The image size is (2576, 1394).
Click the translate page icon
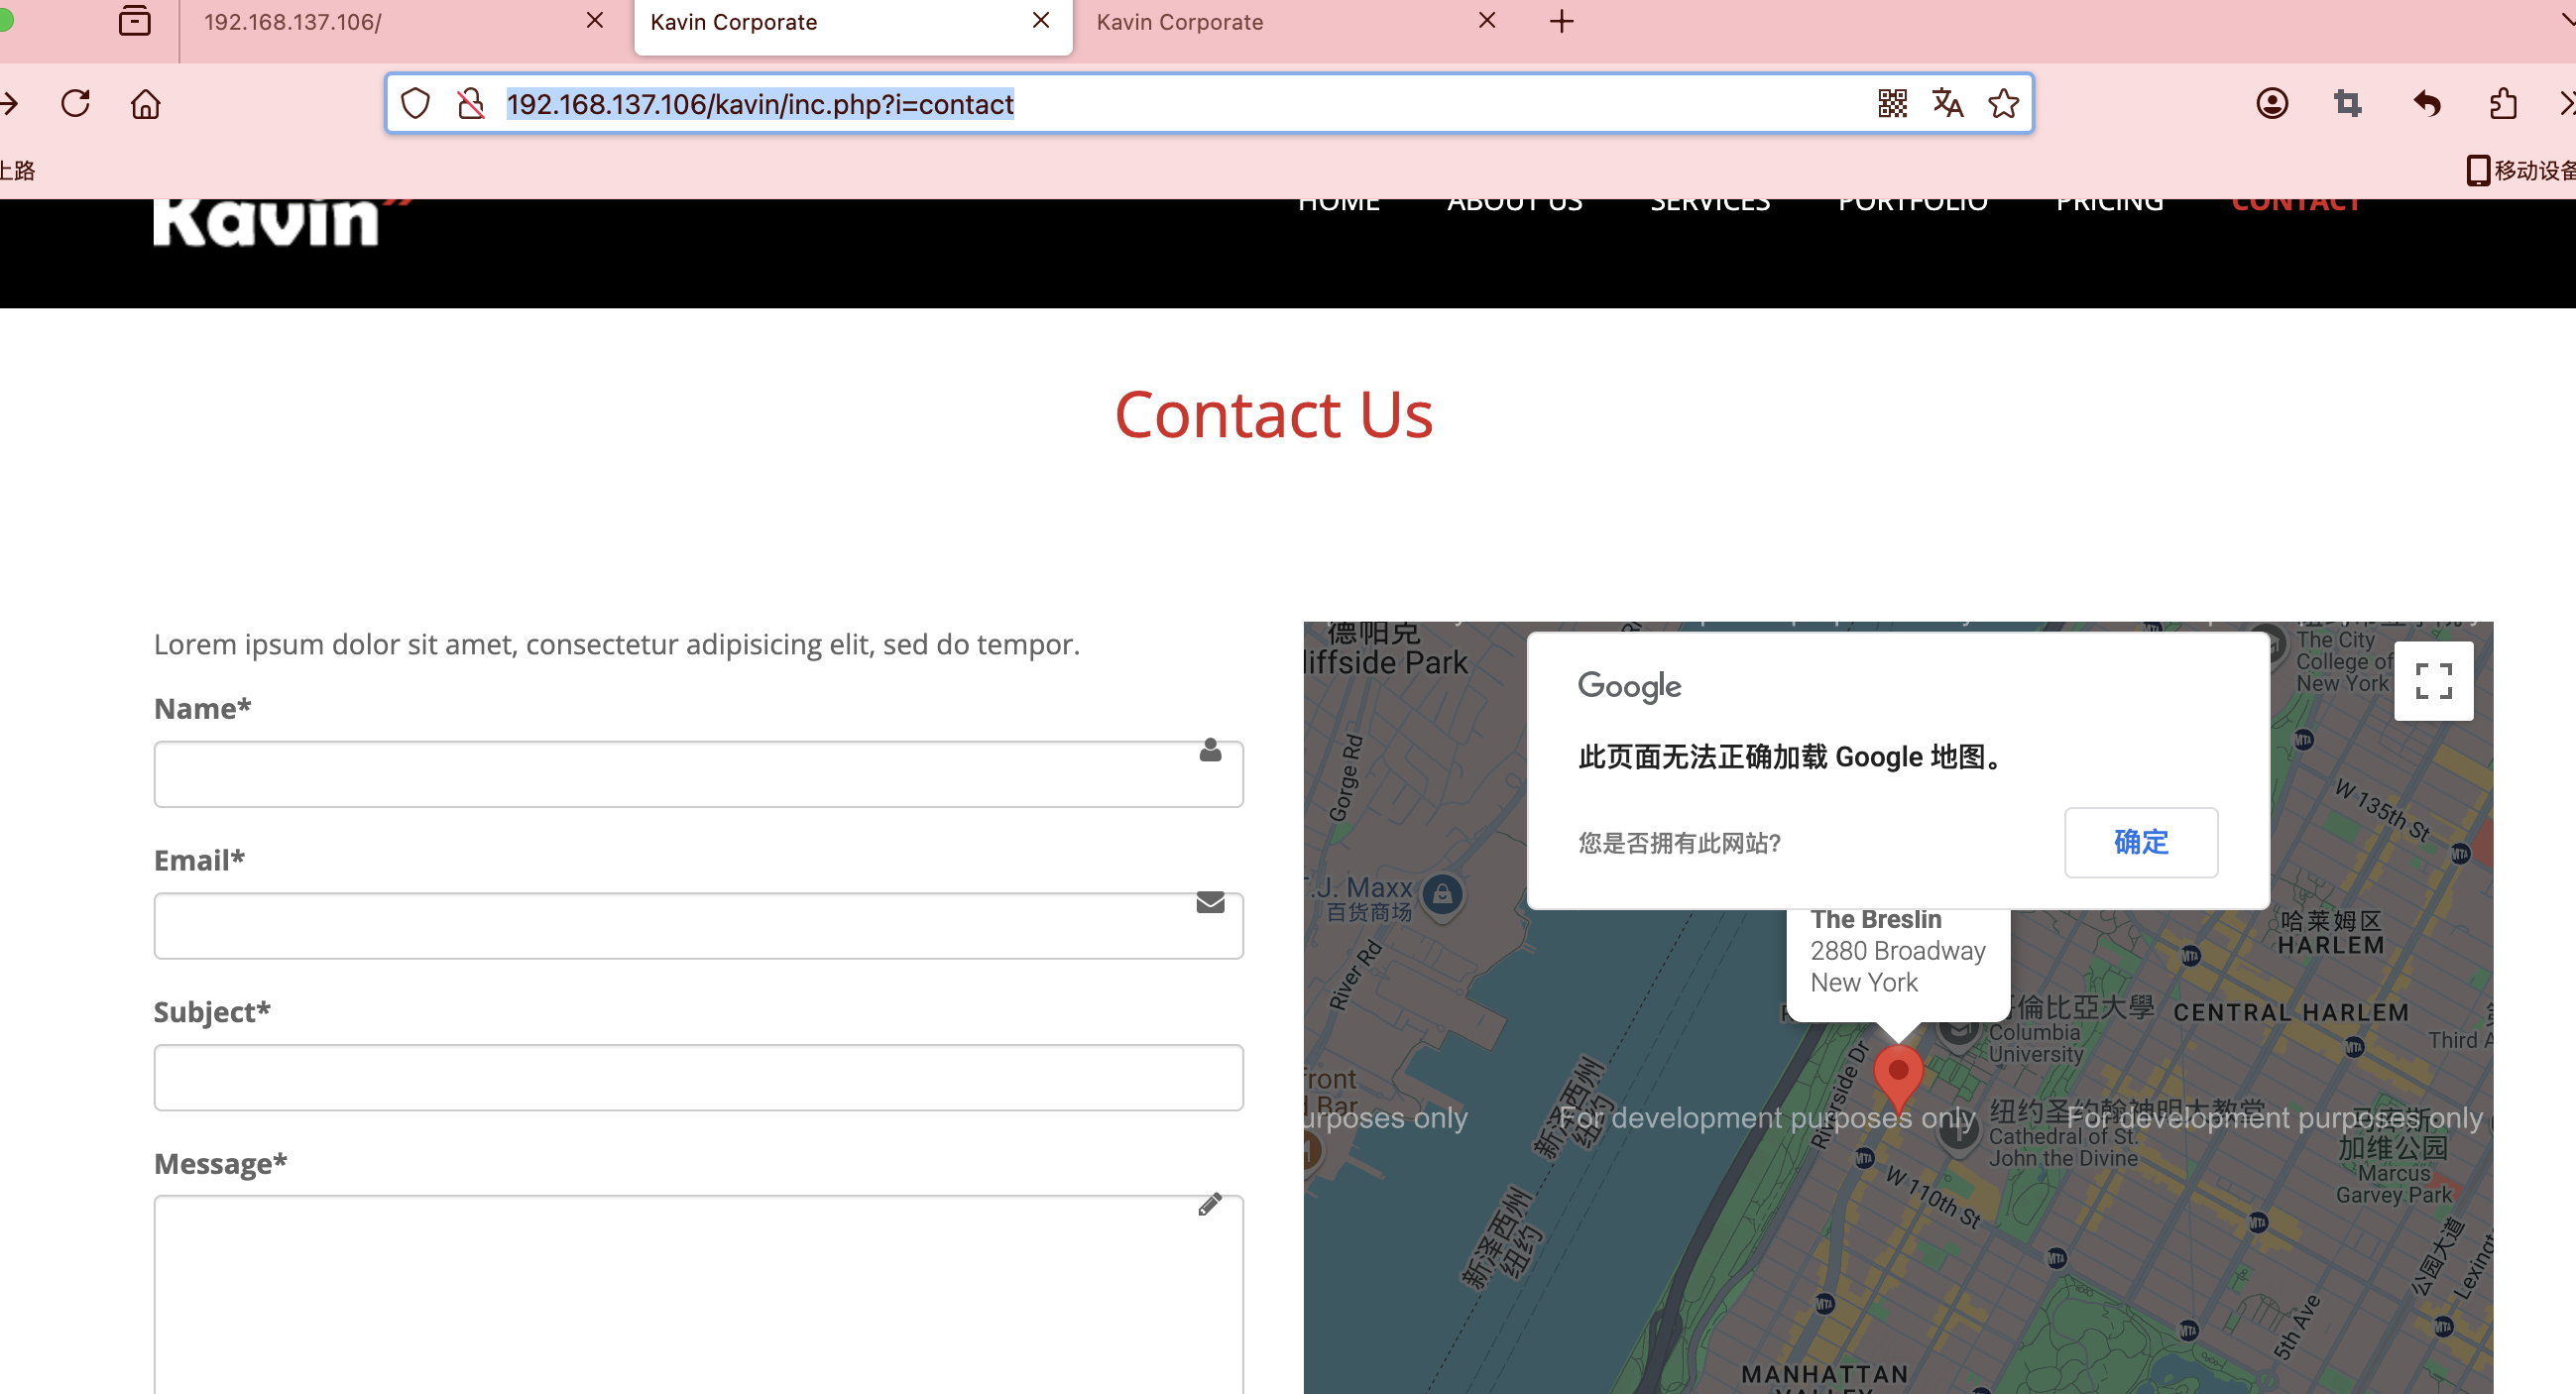point(1947,104)
